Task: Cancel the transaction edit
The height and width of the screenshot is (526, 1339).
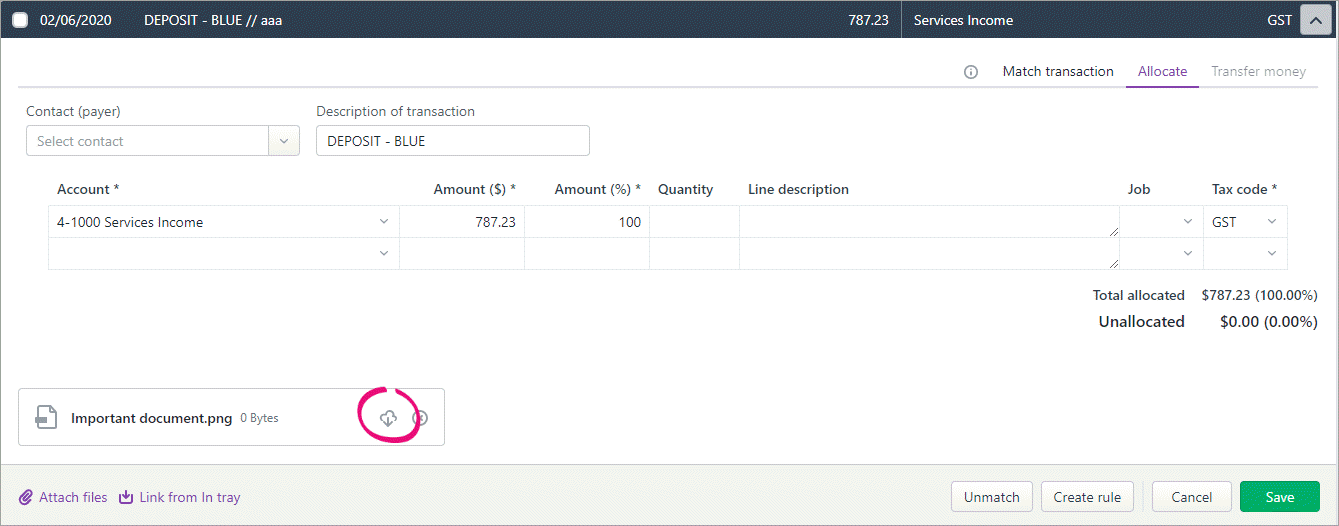Action: 1192,497
